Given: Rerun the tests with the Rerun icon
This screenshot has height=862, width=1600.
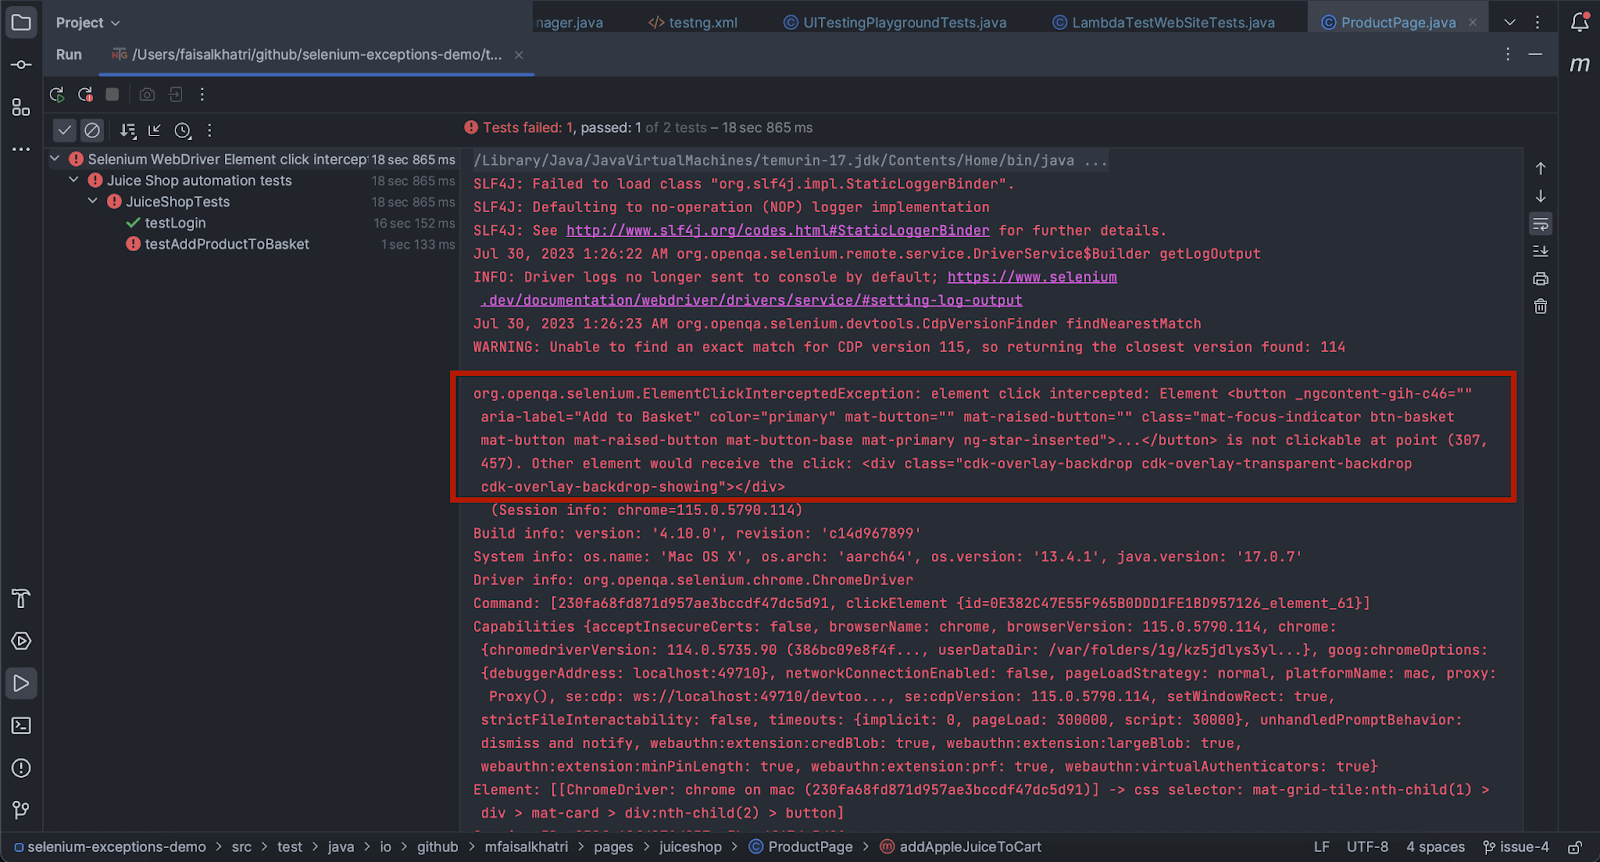Looking at the screenshot, I should [57, 94].
